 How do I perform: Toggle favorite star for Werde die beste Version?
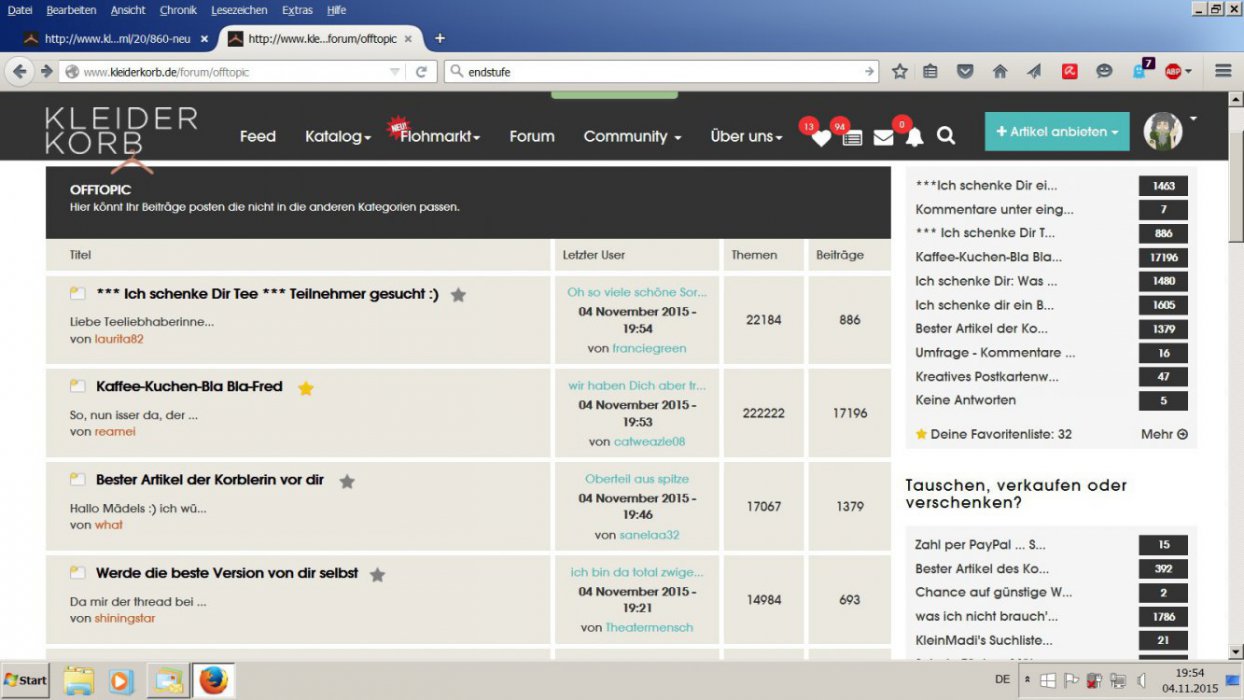pyautogui.click(x=377, y=575)
